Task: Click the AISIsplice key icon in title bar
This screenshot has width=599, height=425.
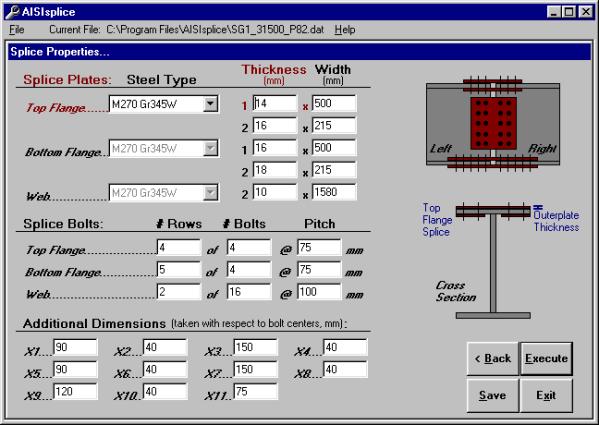Action: 12,12
